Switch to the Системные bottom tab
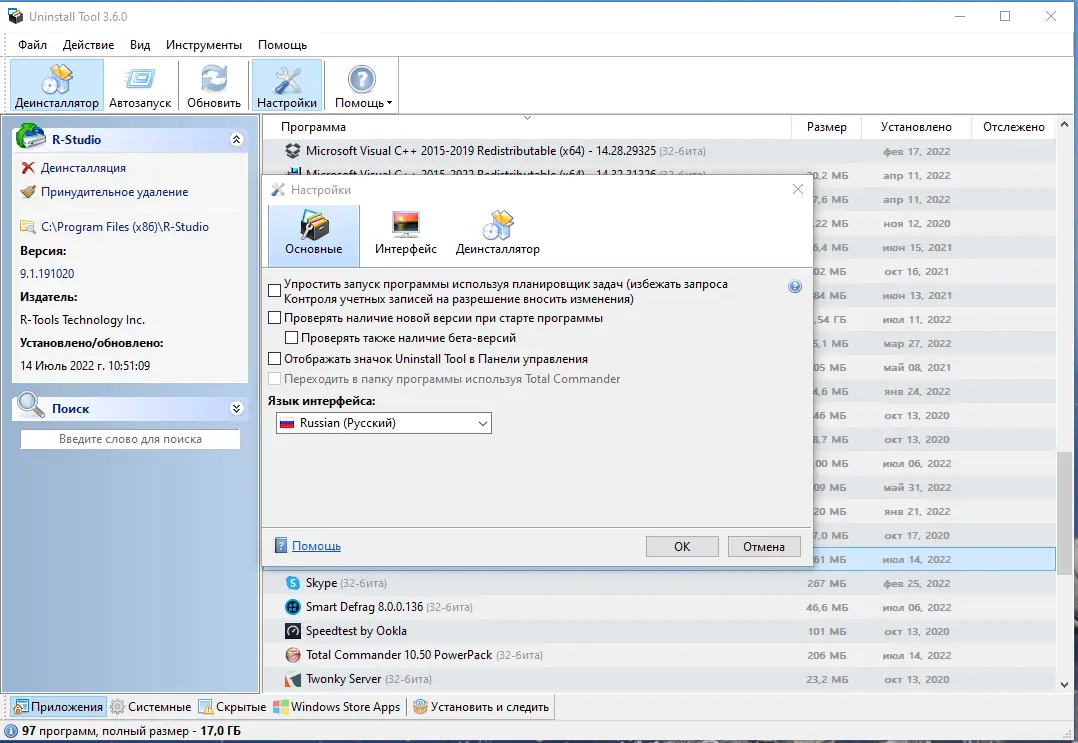 coord(151,707)
